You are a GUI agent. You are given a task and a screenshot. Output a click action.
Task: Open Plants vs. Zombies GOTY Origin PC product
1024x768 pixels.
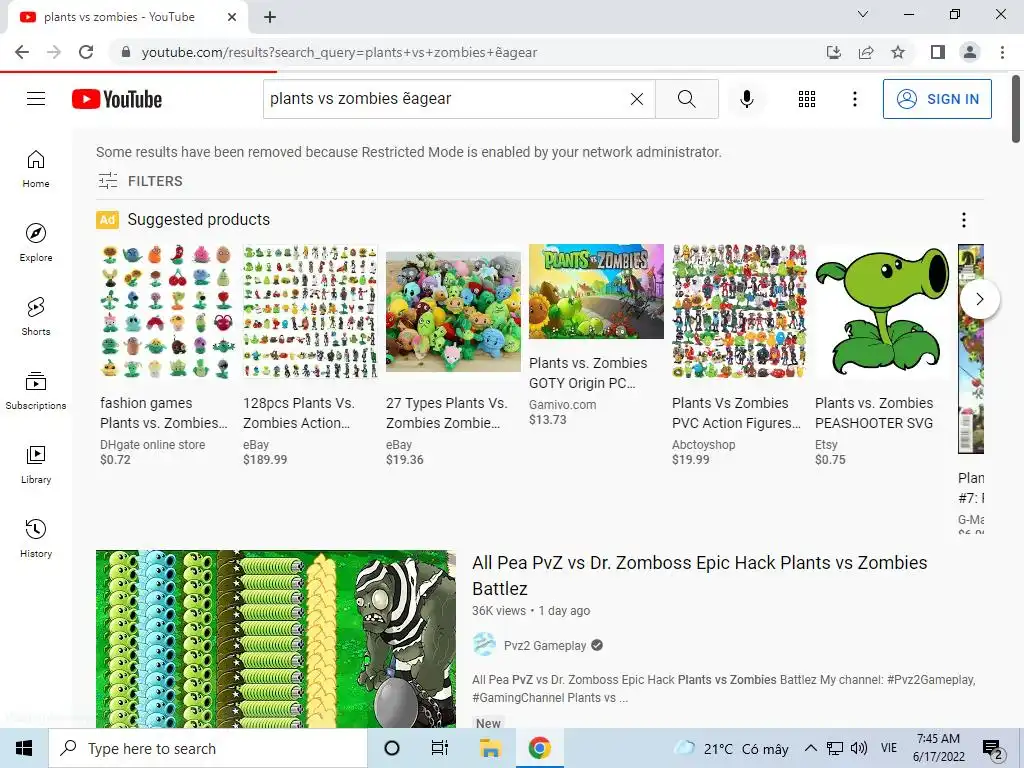(x=588, y=373)
